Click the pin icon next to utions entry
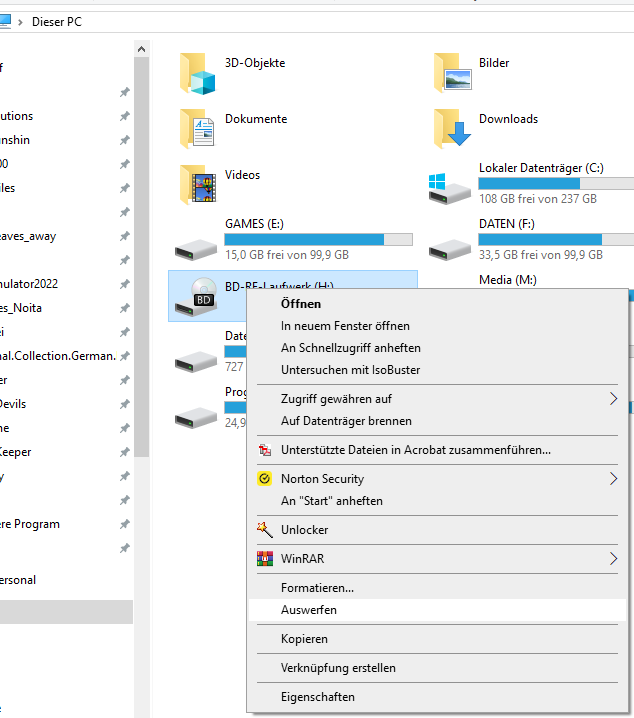The image size is (634, 718). pos(125,116)
